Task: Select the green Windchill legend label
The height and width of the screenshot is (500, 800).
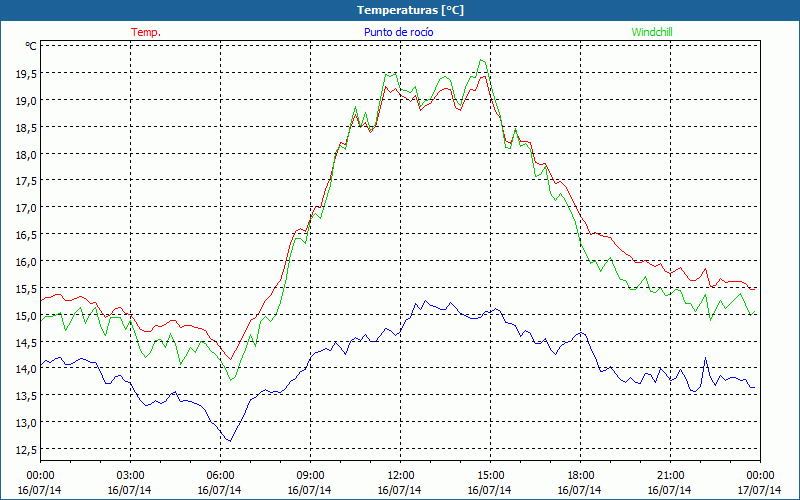Action: (652, 32)
